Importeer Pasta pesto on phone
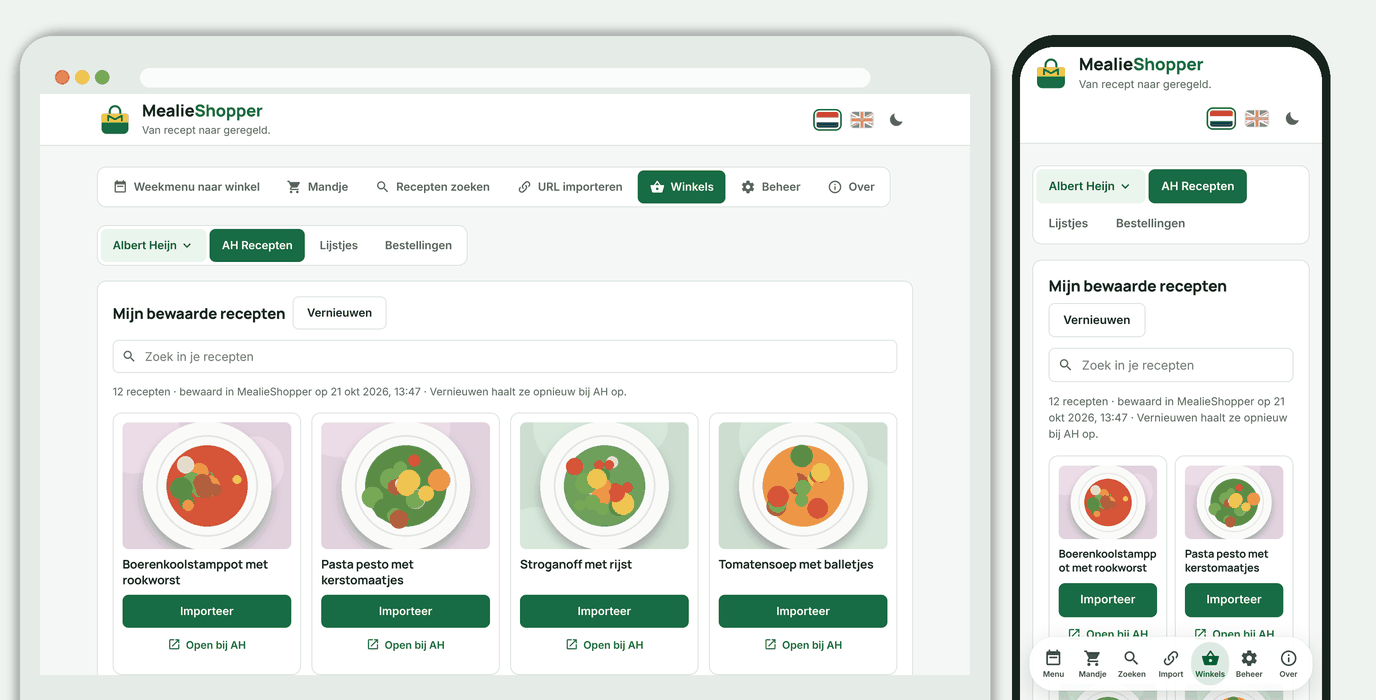1376x700 pixels. 1234,600
